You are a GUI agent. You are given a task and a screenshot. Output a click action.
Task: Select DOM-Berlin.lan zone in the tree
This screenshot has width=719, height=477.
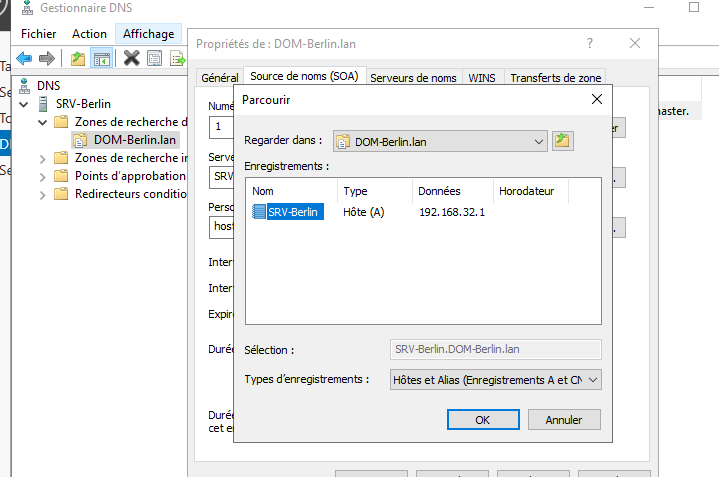[134, 140]
